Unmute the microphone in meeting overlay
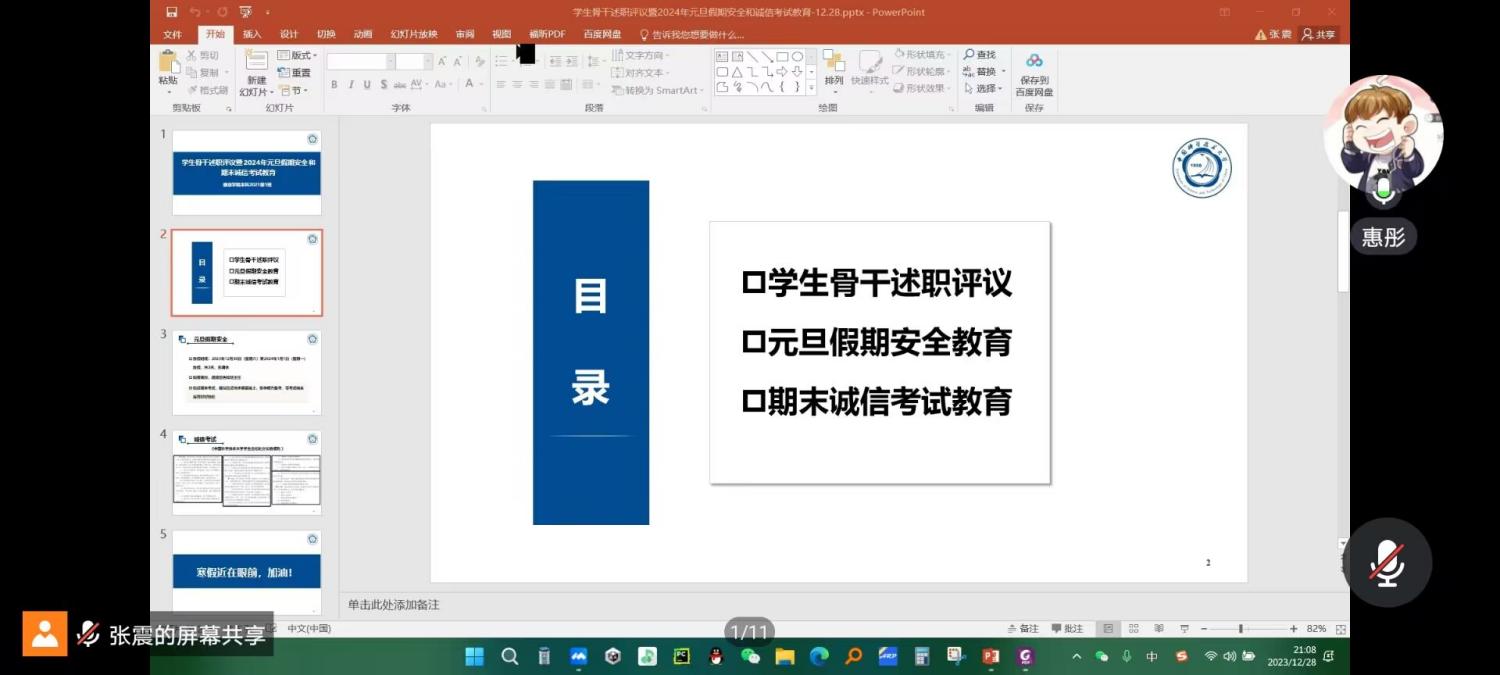 1386,563
